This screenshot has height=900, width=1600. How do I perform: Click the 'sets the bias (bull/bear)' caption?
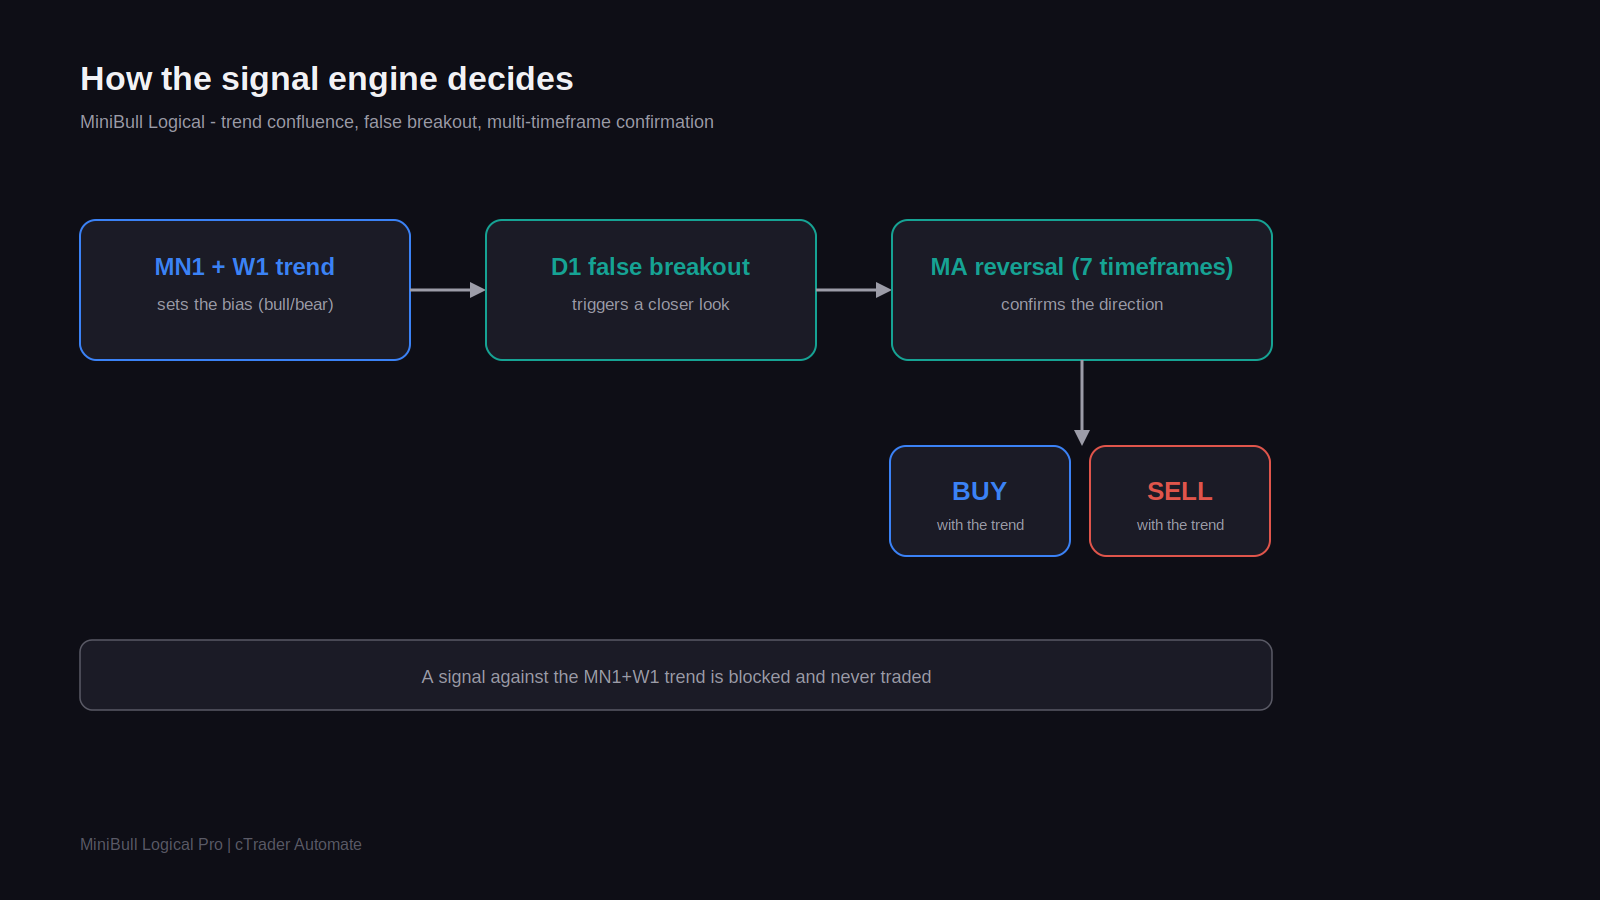point(245,304)
